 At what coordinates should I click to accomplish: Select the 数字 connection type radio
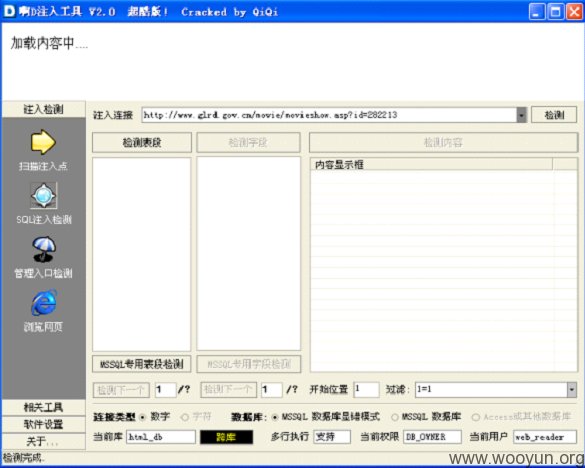click(142, 417)
